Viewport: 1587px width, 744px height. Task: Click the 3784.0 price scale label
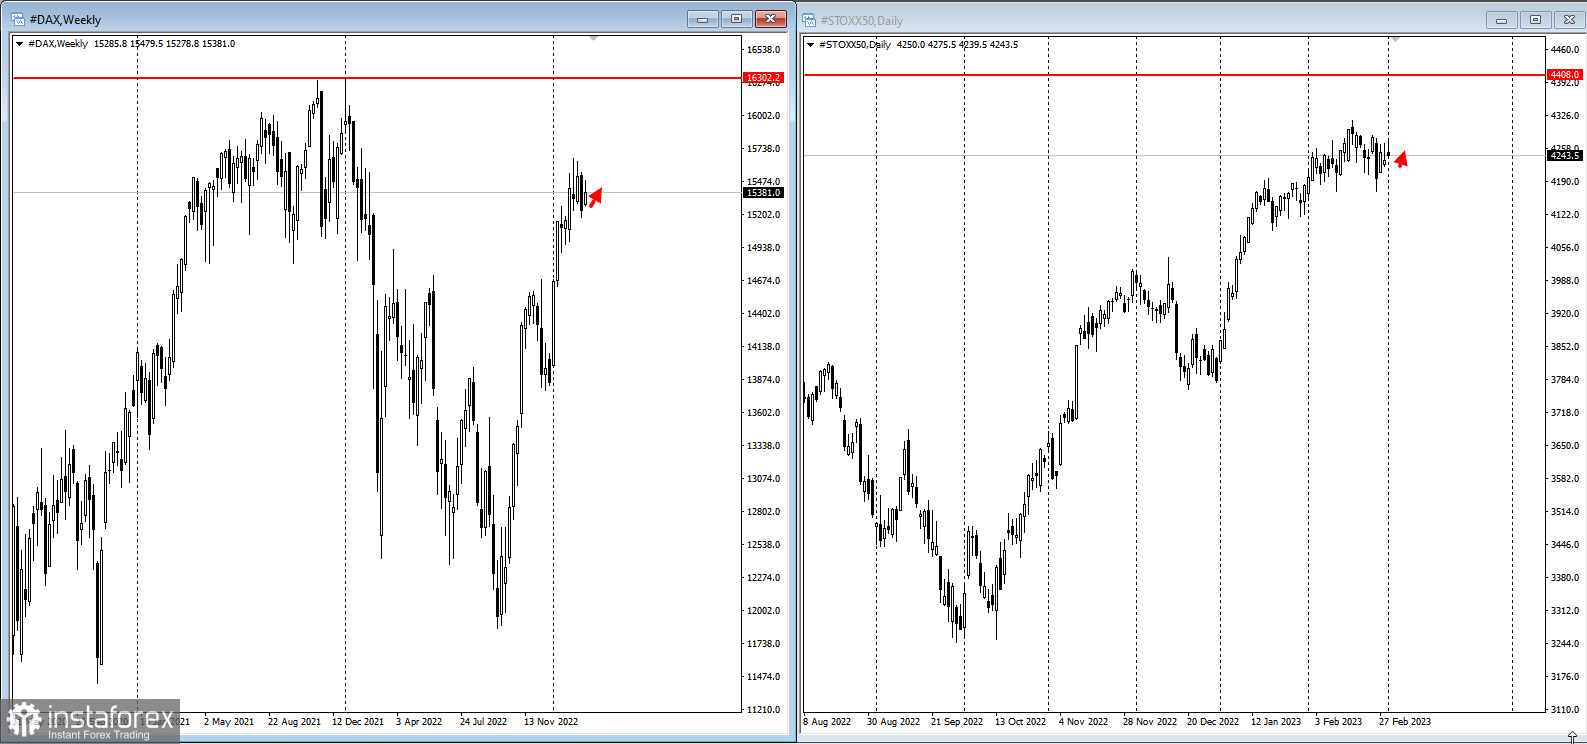[1564, 380]
